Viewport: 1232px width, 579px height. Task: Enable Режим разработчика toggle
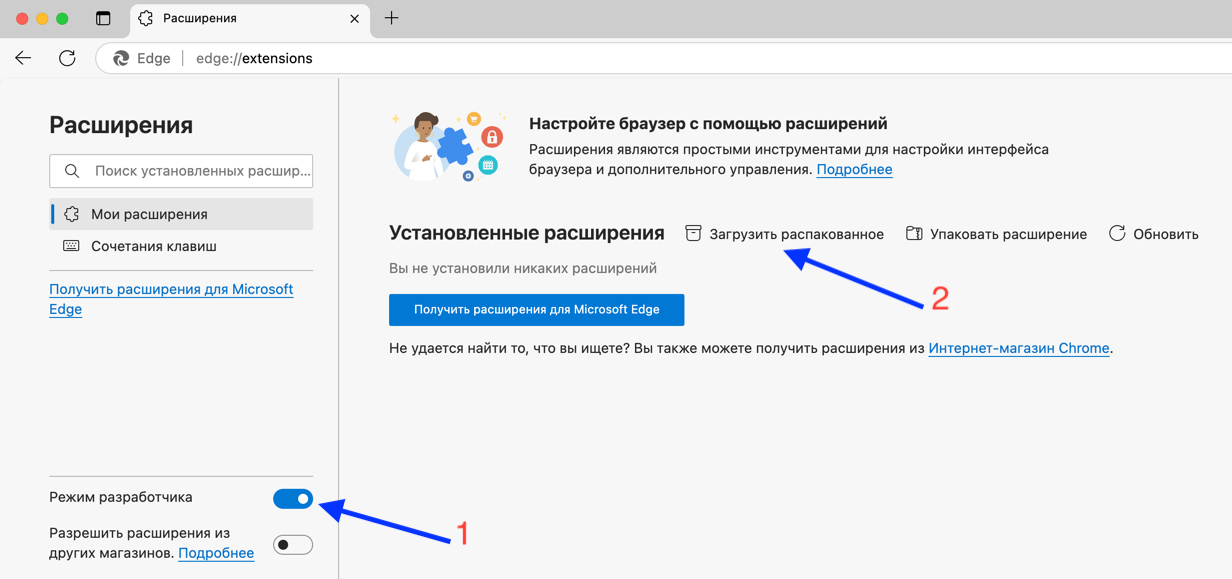293,498
